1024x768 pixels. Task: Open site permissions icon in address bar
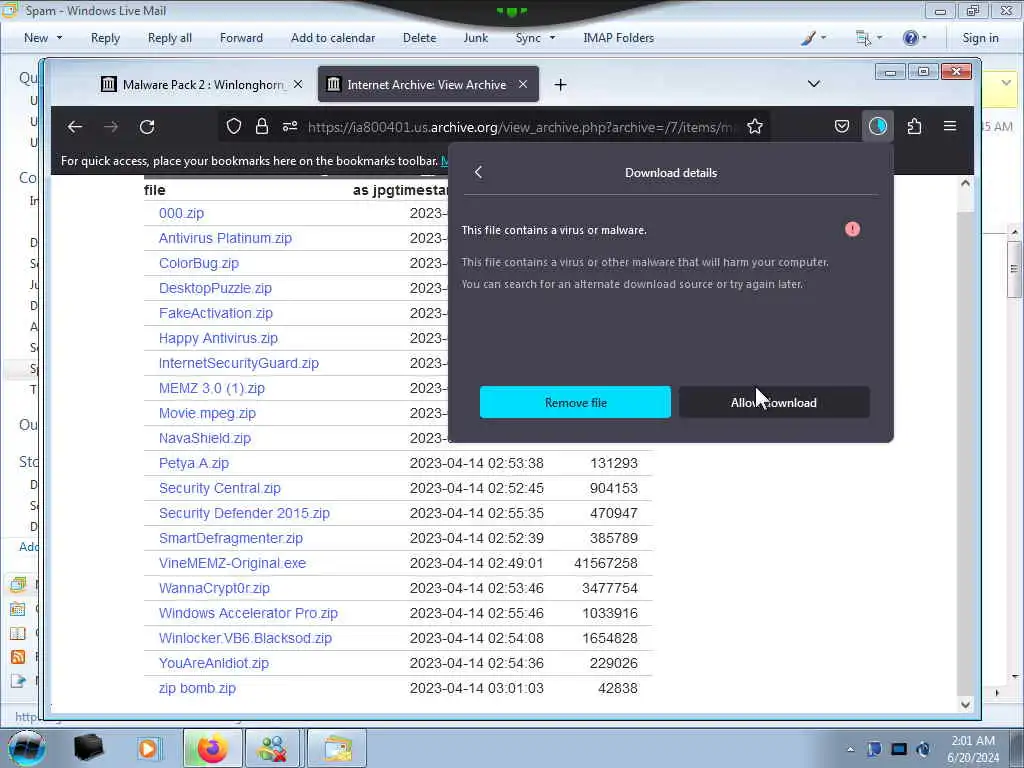pos(290,127)
